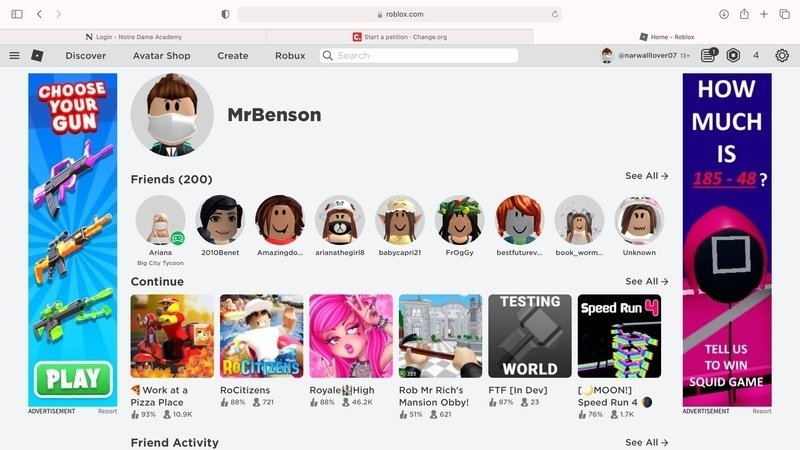Click the Robux balance hexagon icon
This screenshot has width=800, height=450.
[x=733, y=56]
